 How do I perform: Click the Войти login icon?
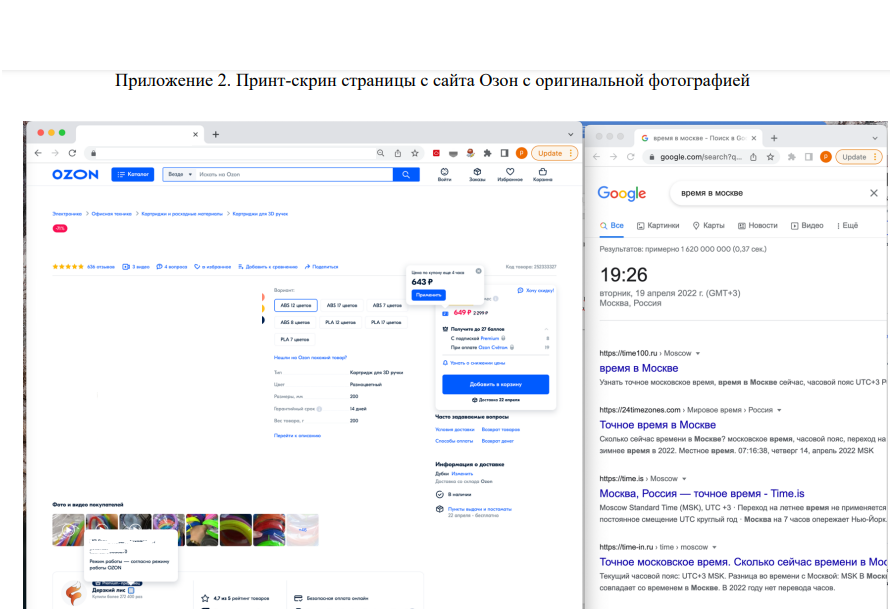click(x=444, y=174)
